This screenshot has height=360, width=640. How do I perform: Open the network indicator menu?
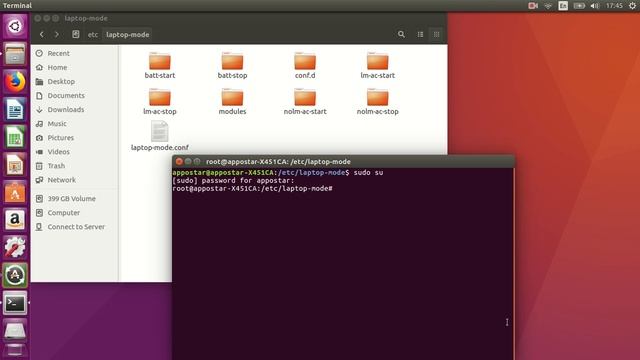548,6
